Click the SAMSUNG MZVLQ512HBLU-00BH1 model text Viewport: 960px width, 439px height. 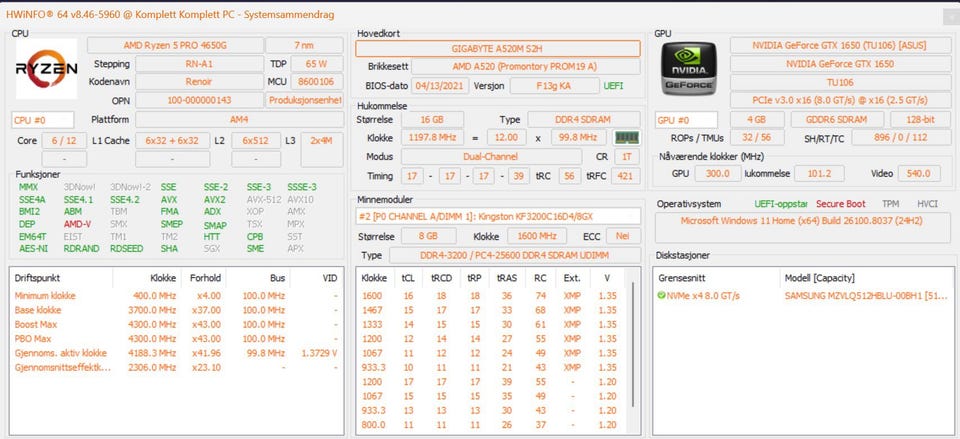pos(868,296)
